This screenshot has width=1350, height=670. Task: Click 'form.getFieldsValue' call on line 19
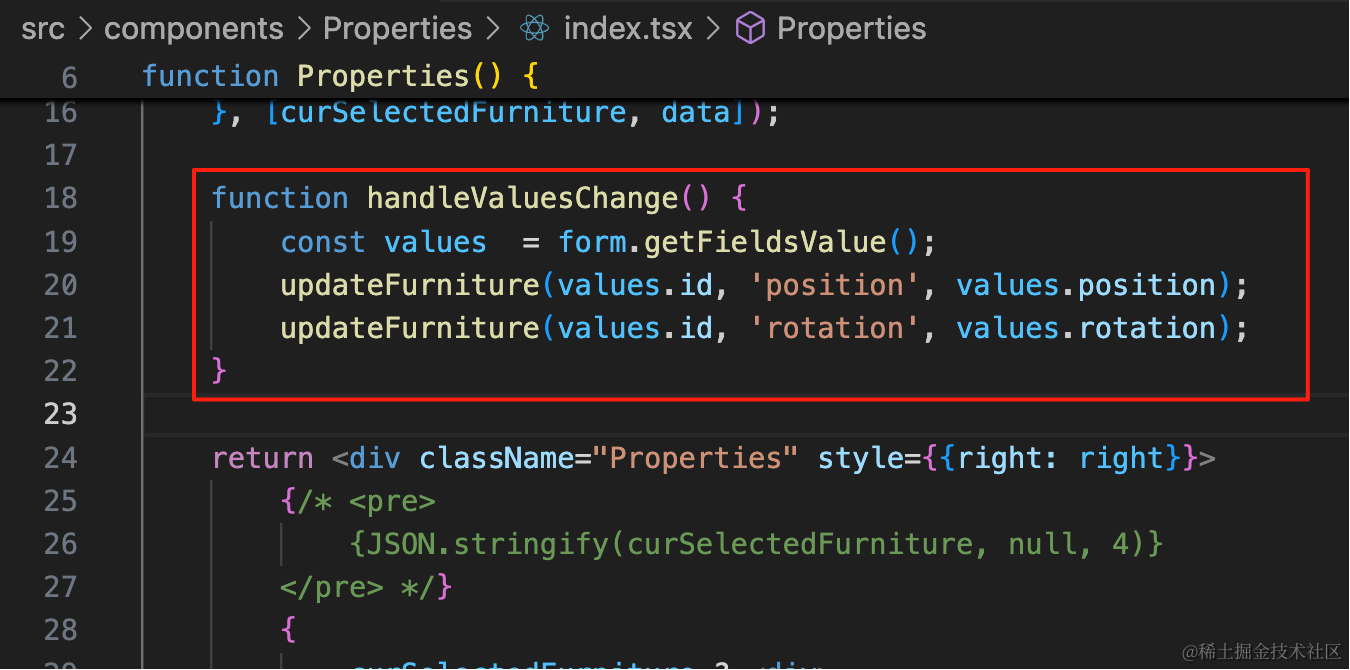723,241
